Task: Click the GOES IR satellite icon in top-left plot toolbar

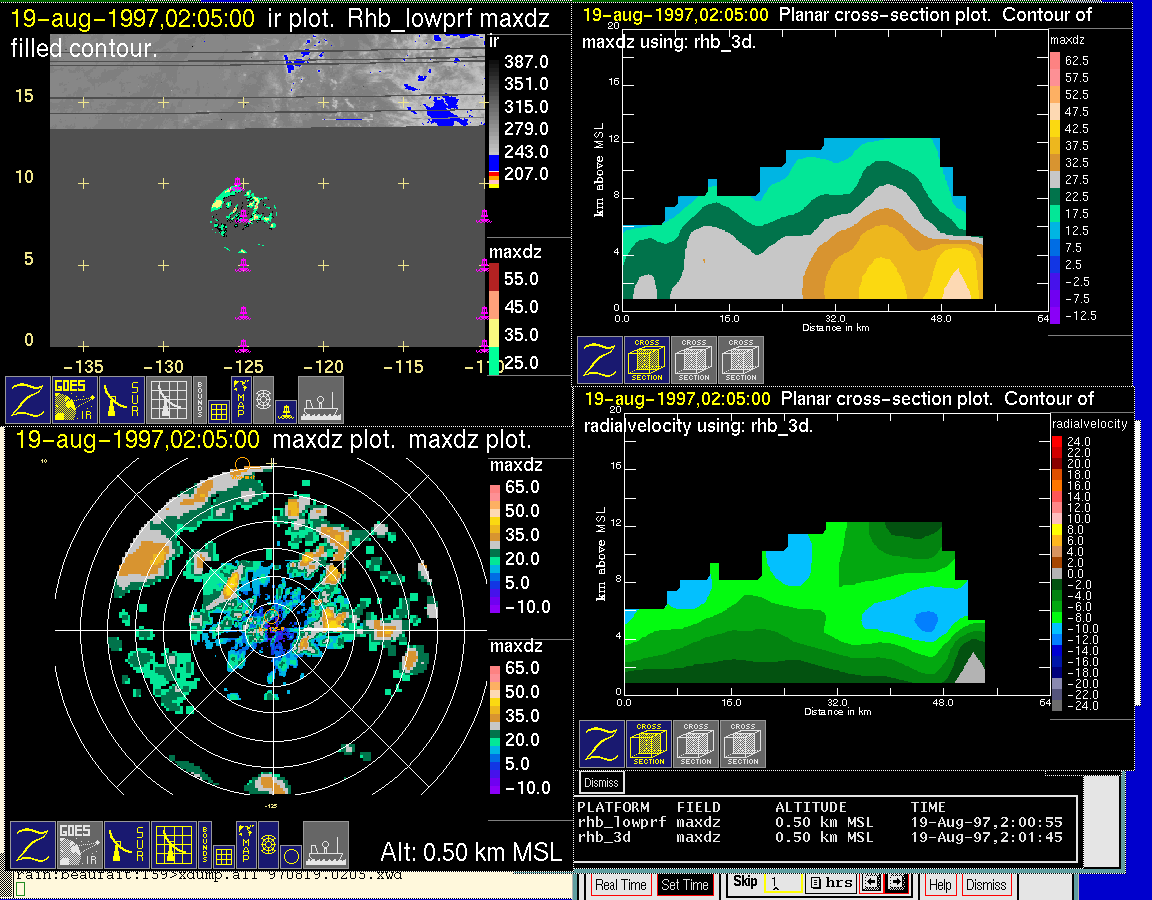Action: click(x=76, y=400)
